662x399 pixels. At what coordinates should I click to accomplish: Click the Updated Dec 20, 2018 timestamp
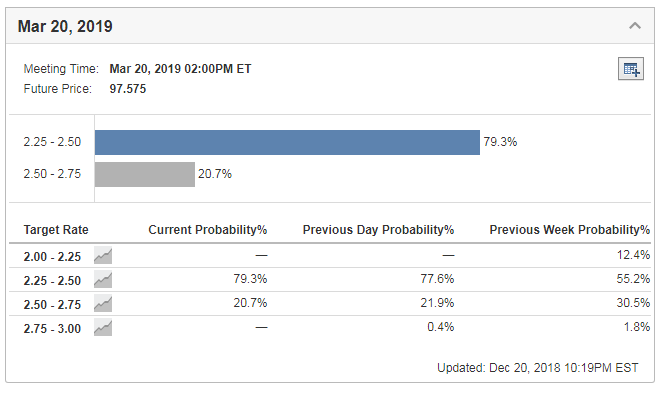point(537,368)
